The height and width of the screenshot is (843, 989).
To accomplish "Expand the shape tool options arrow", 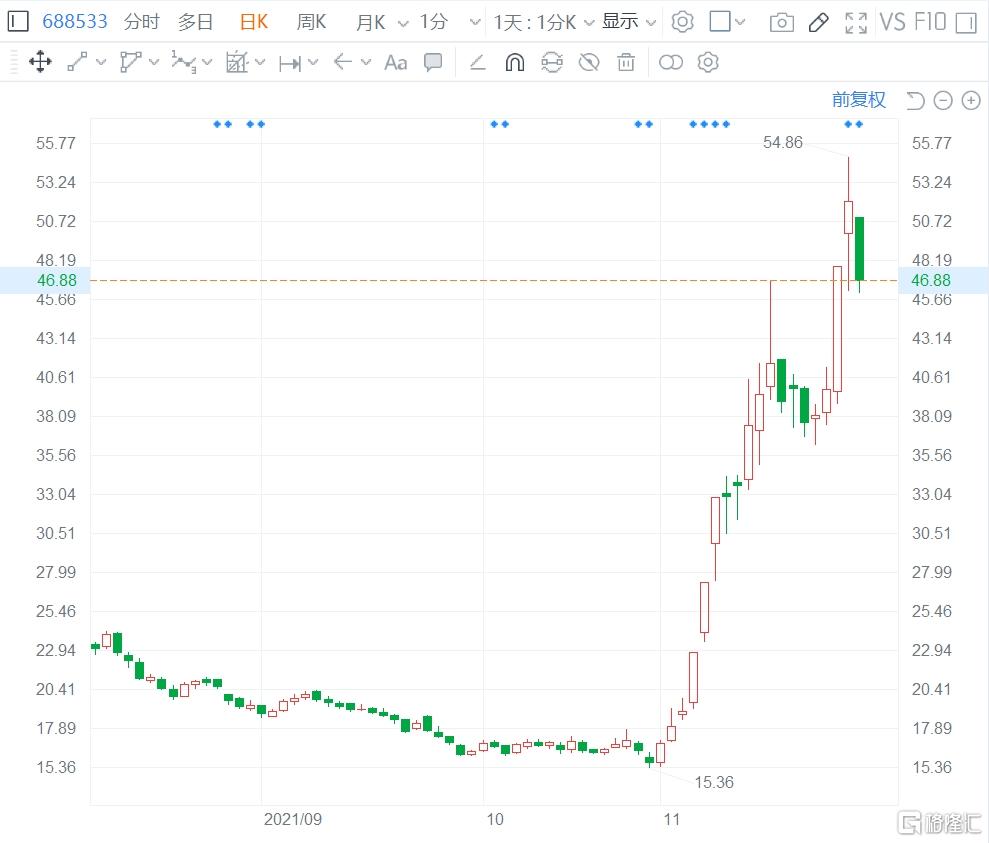I will [154, 62].
